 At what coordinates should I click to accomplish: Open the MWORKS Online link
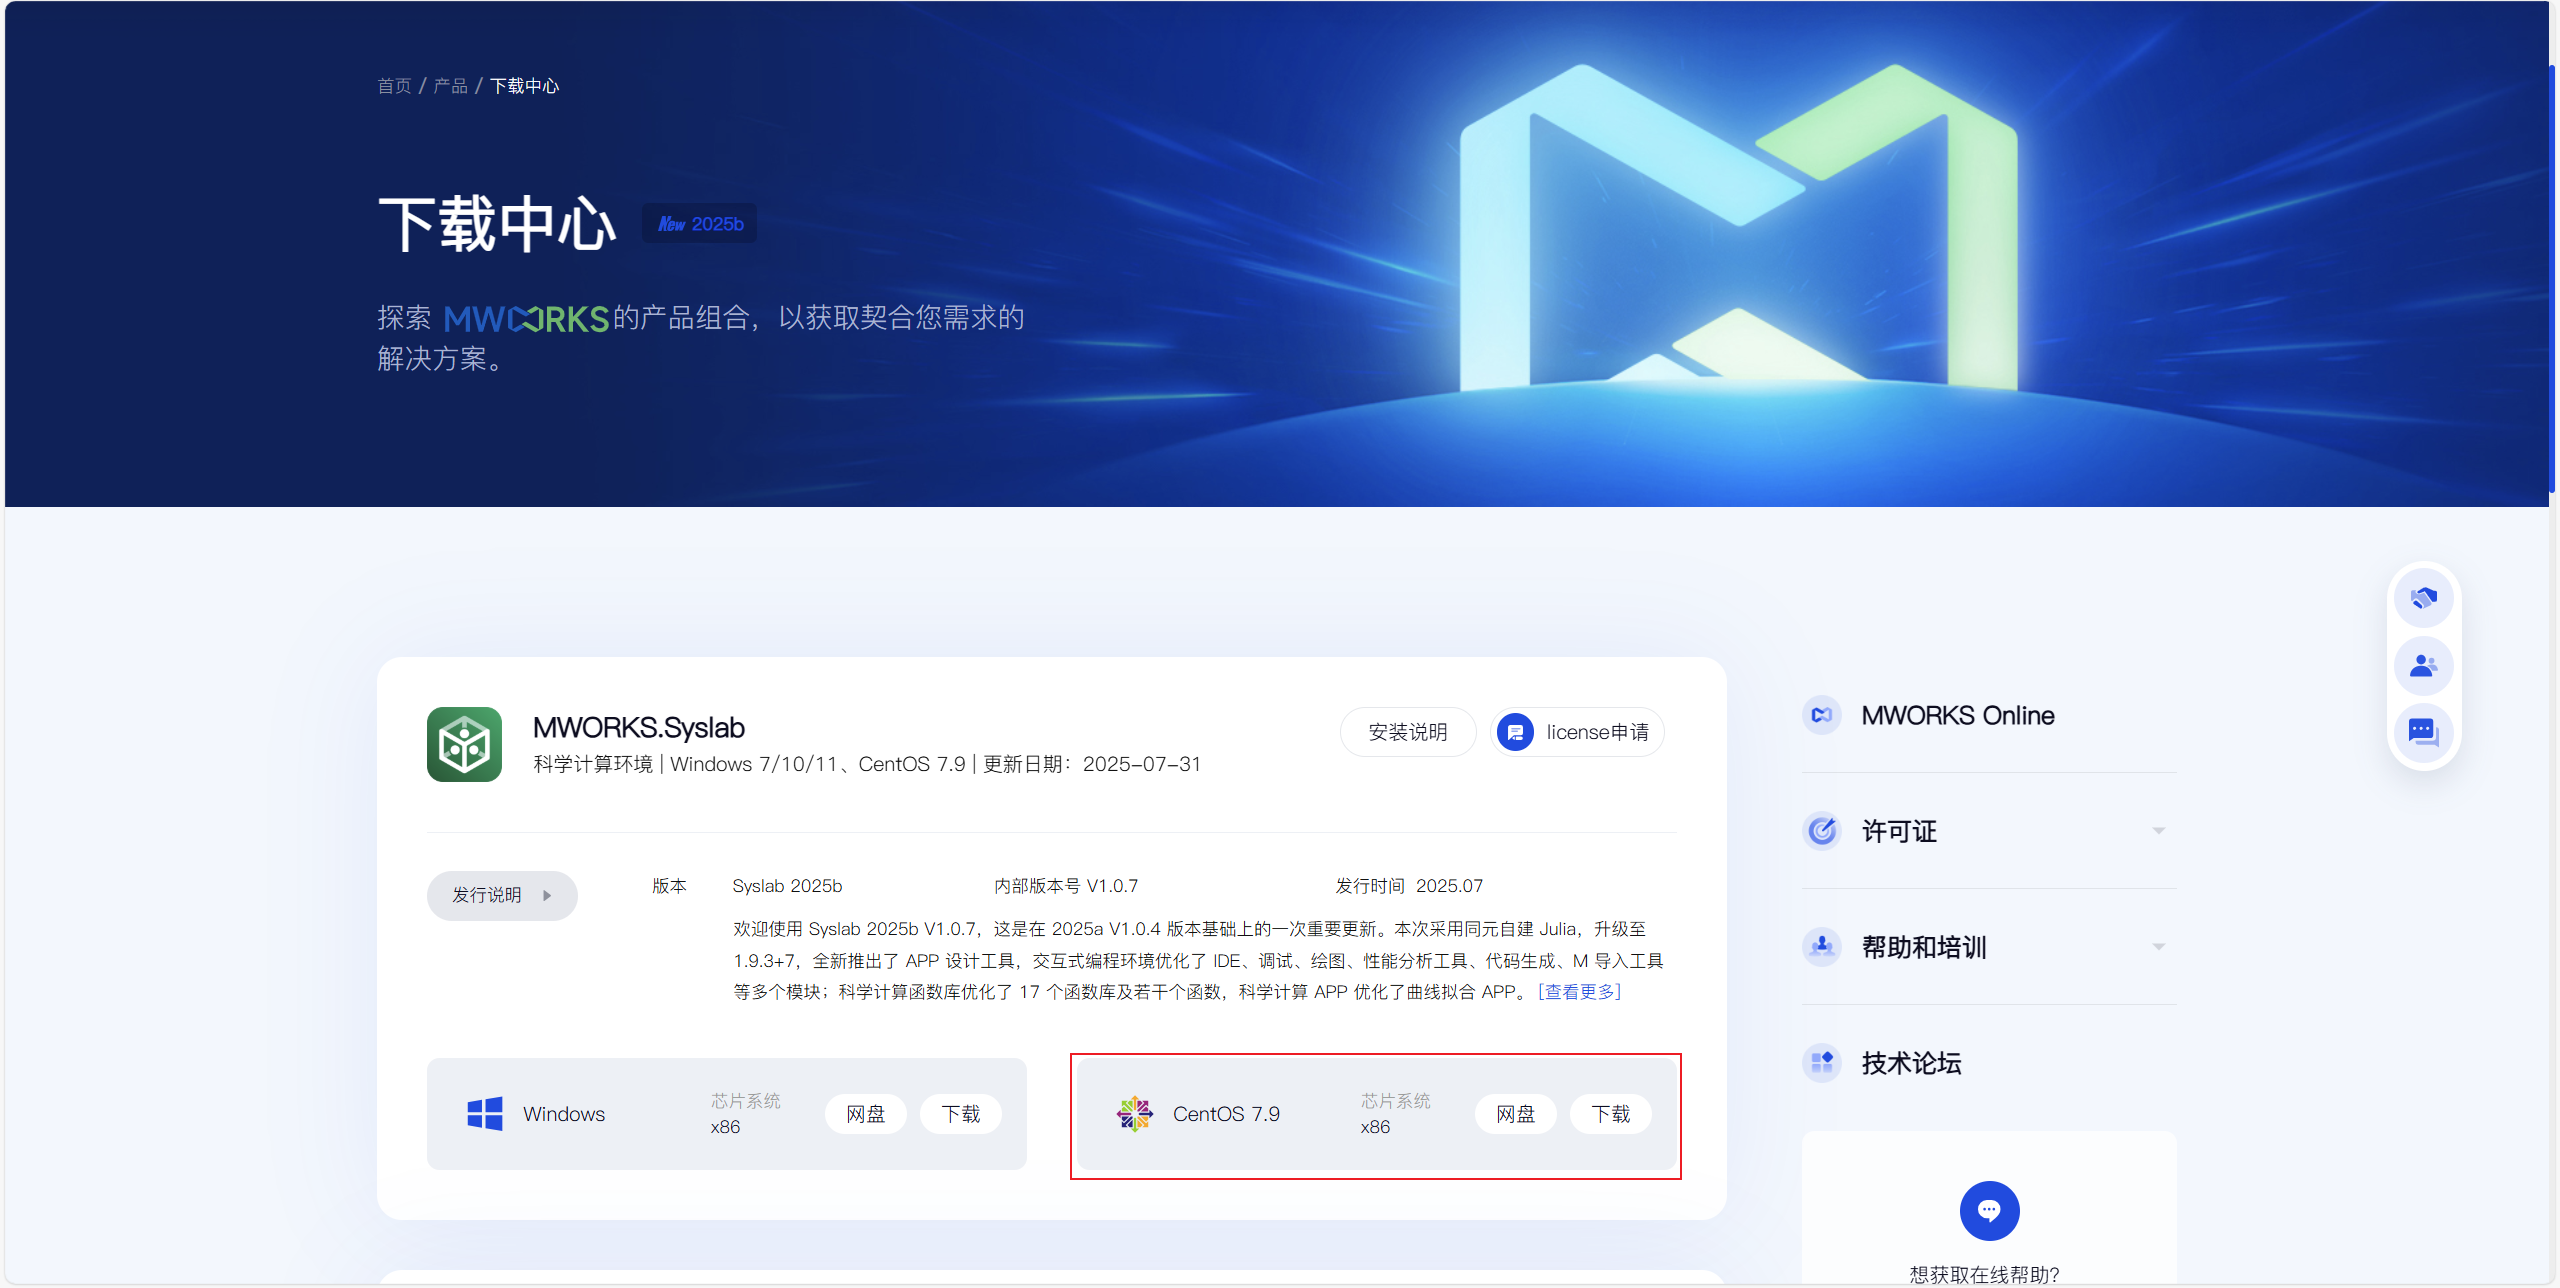click(1958, 715)
